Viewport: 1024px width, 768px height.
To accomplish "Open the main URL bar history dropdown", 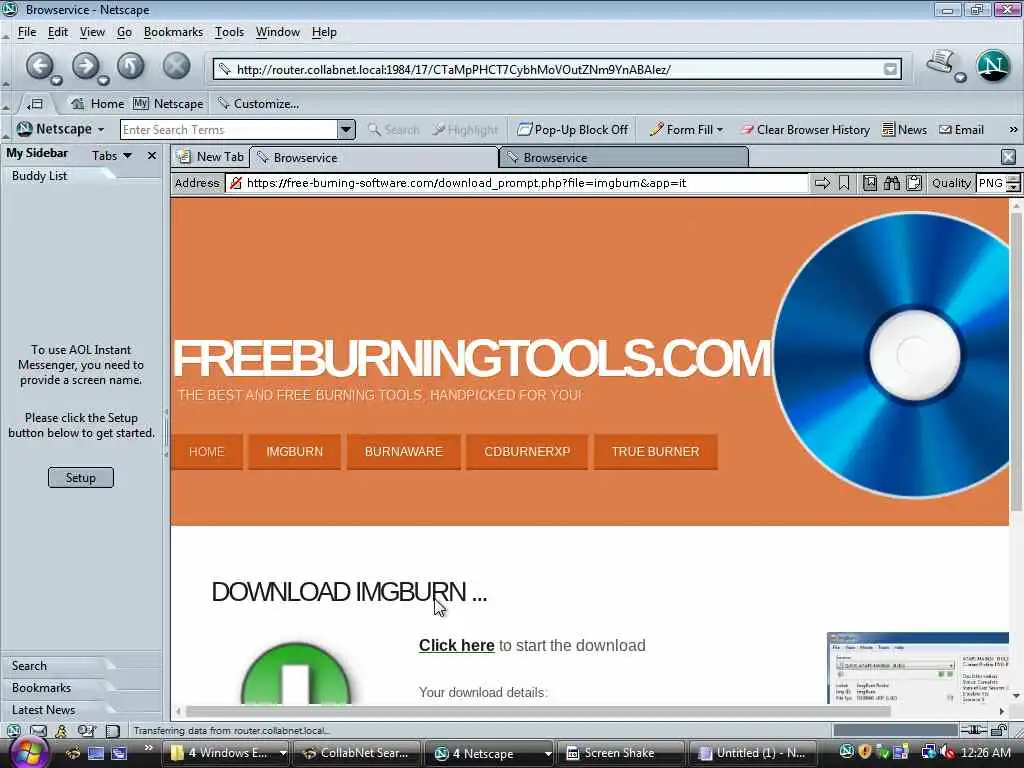I will tap(890, 69).
